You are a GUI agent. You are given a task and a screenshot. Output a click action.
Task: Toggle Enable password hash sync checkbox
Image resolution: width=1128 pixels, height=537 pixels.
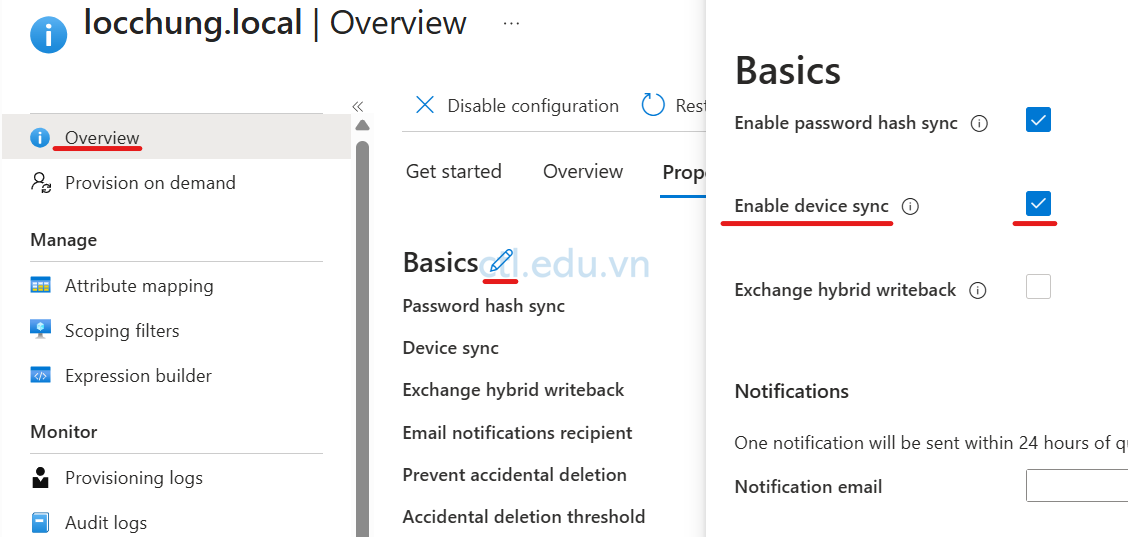[x=1038, y=119]
